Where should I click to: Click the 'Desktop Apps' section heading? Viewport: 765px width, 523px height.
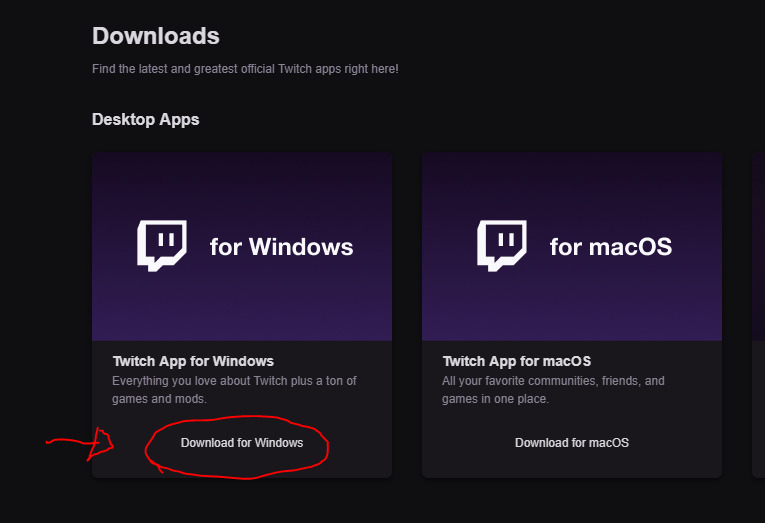[x=145, y=120]
